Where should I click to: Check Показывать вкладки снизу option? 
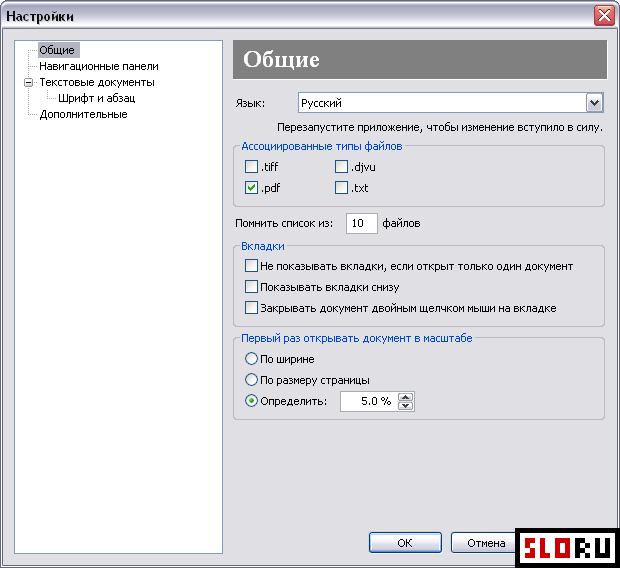[x=251, y=286]
